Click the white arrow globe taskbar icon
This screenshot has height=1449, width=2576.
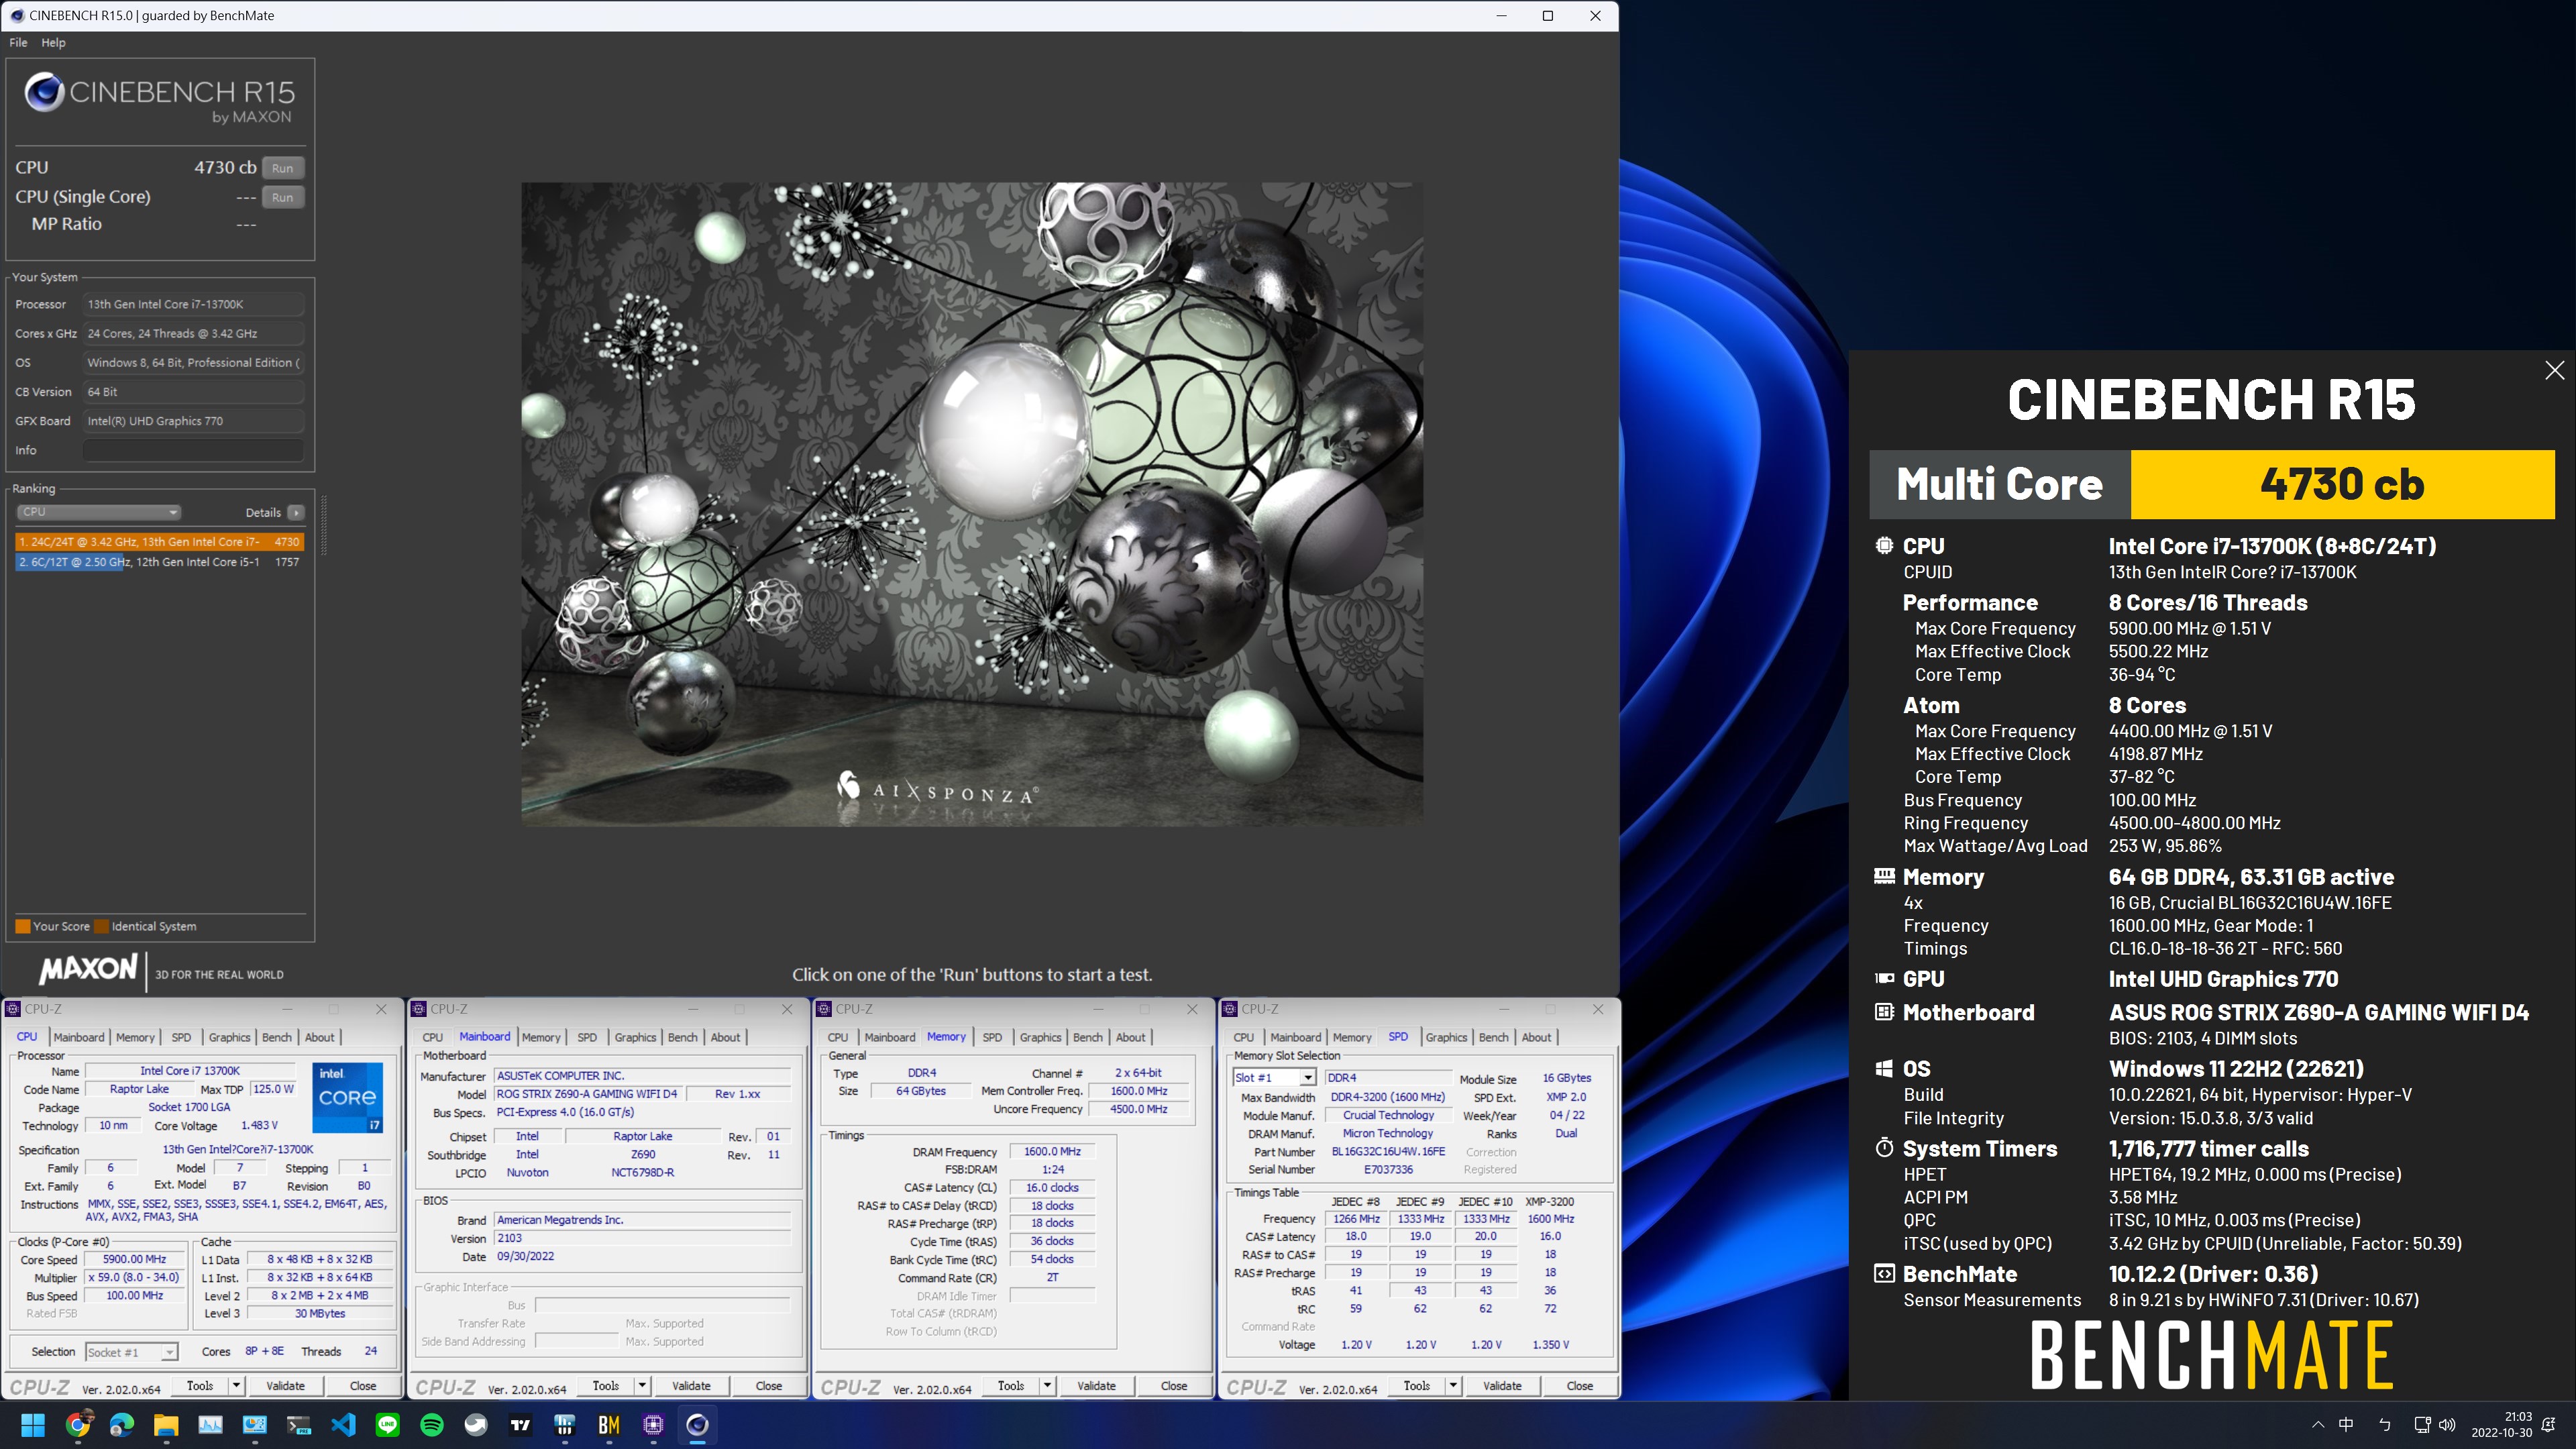[476, 1425]
